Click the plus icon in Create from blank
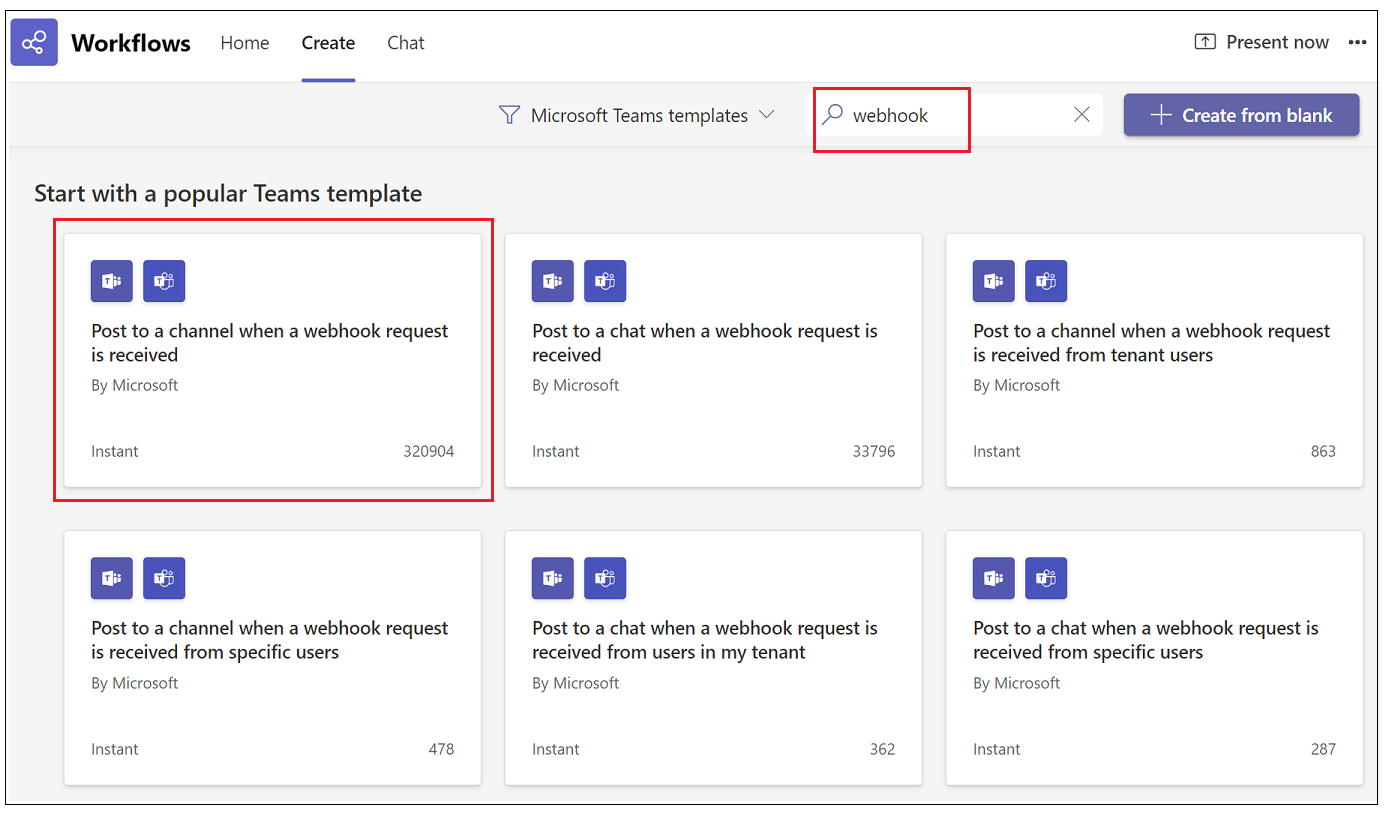The image size is (1387, 816). click(x=1160, y=115)
